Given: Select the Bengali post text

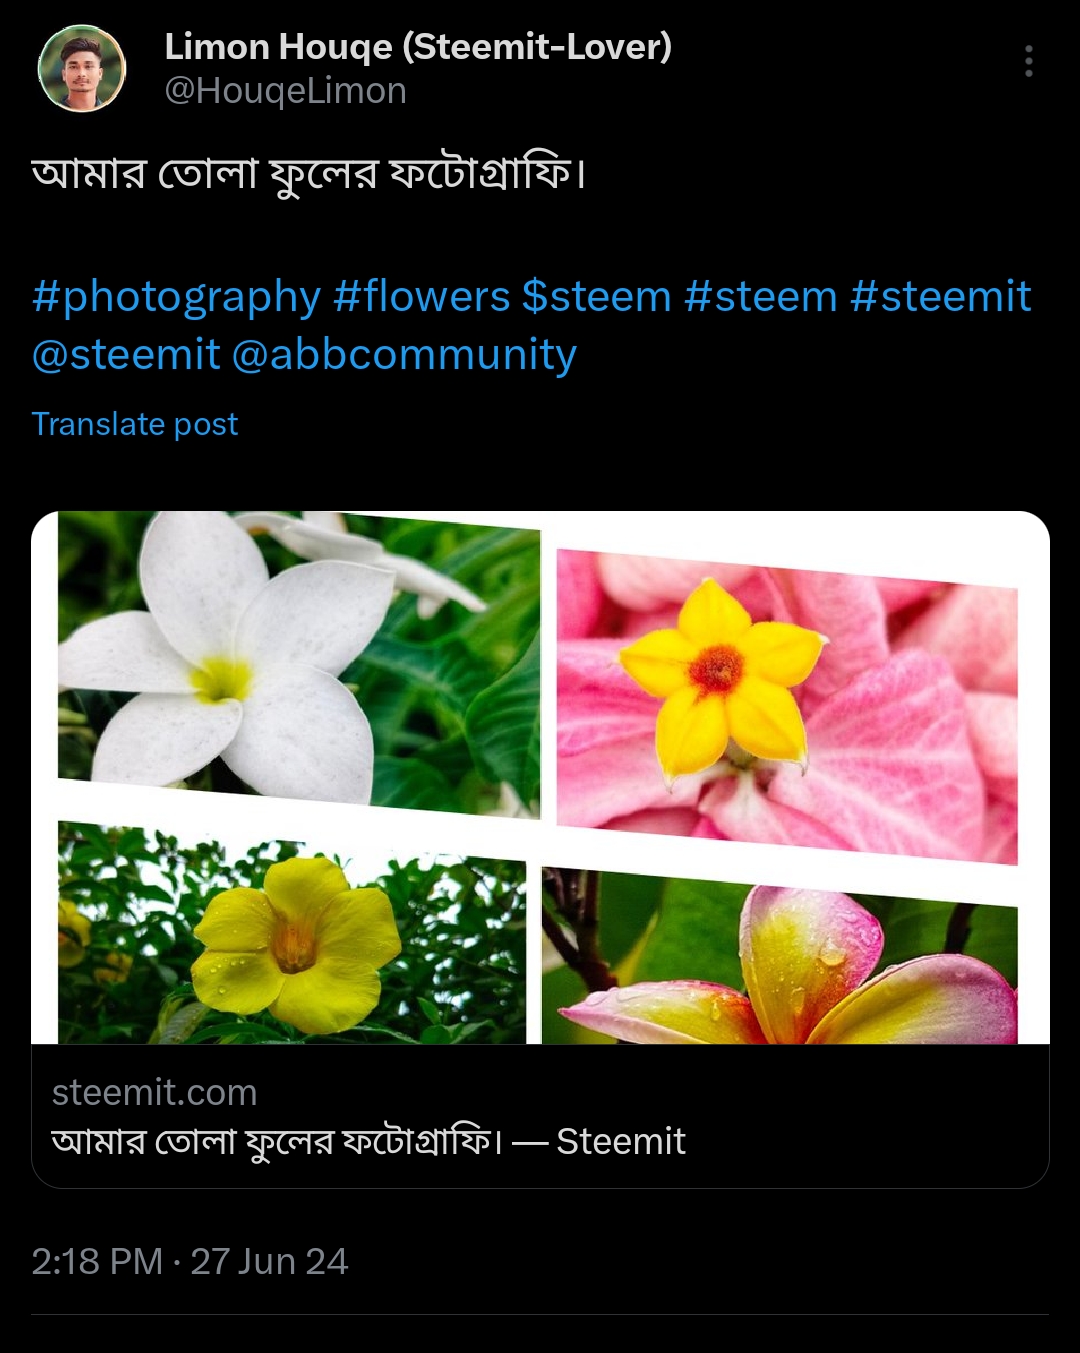Looking at the screenshot, I should coord(308,174).
